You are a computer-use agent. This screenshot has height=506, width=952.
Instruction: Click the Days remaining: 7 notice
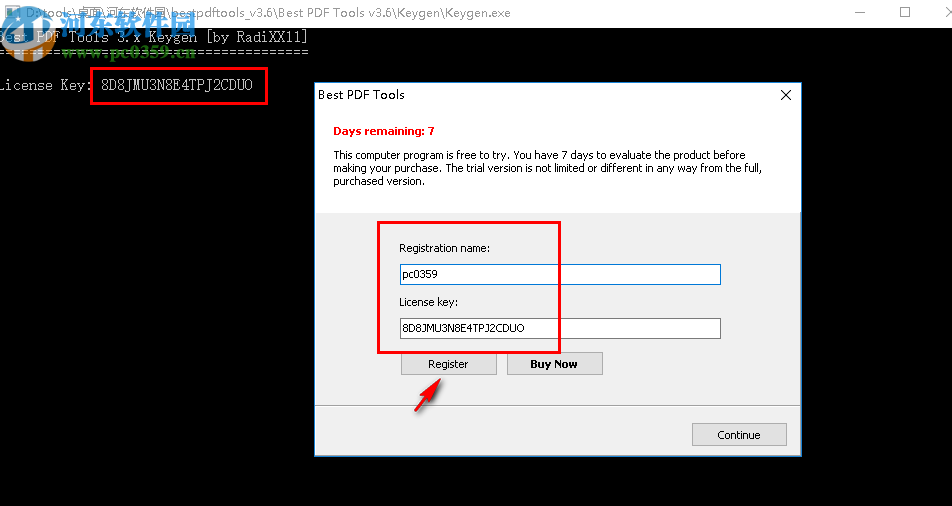(384, 131)
